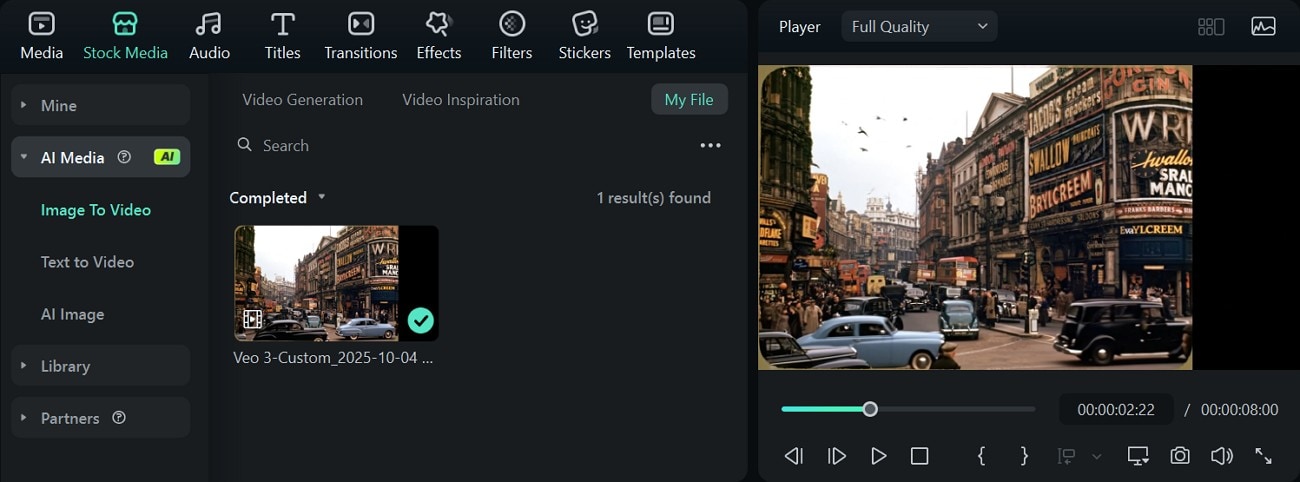Click the add-to-timeline insert icon

coord(1067,456)
